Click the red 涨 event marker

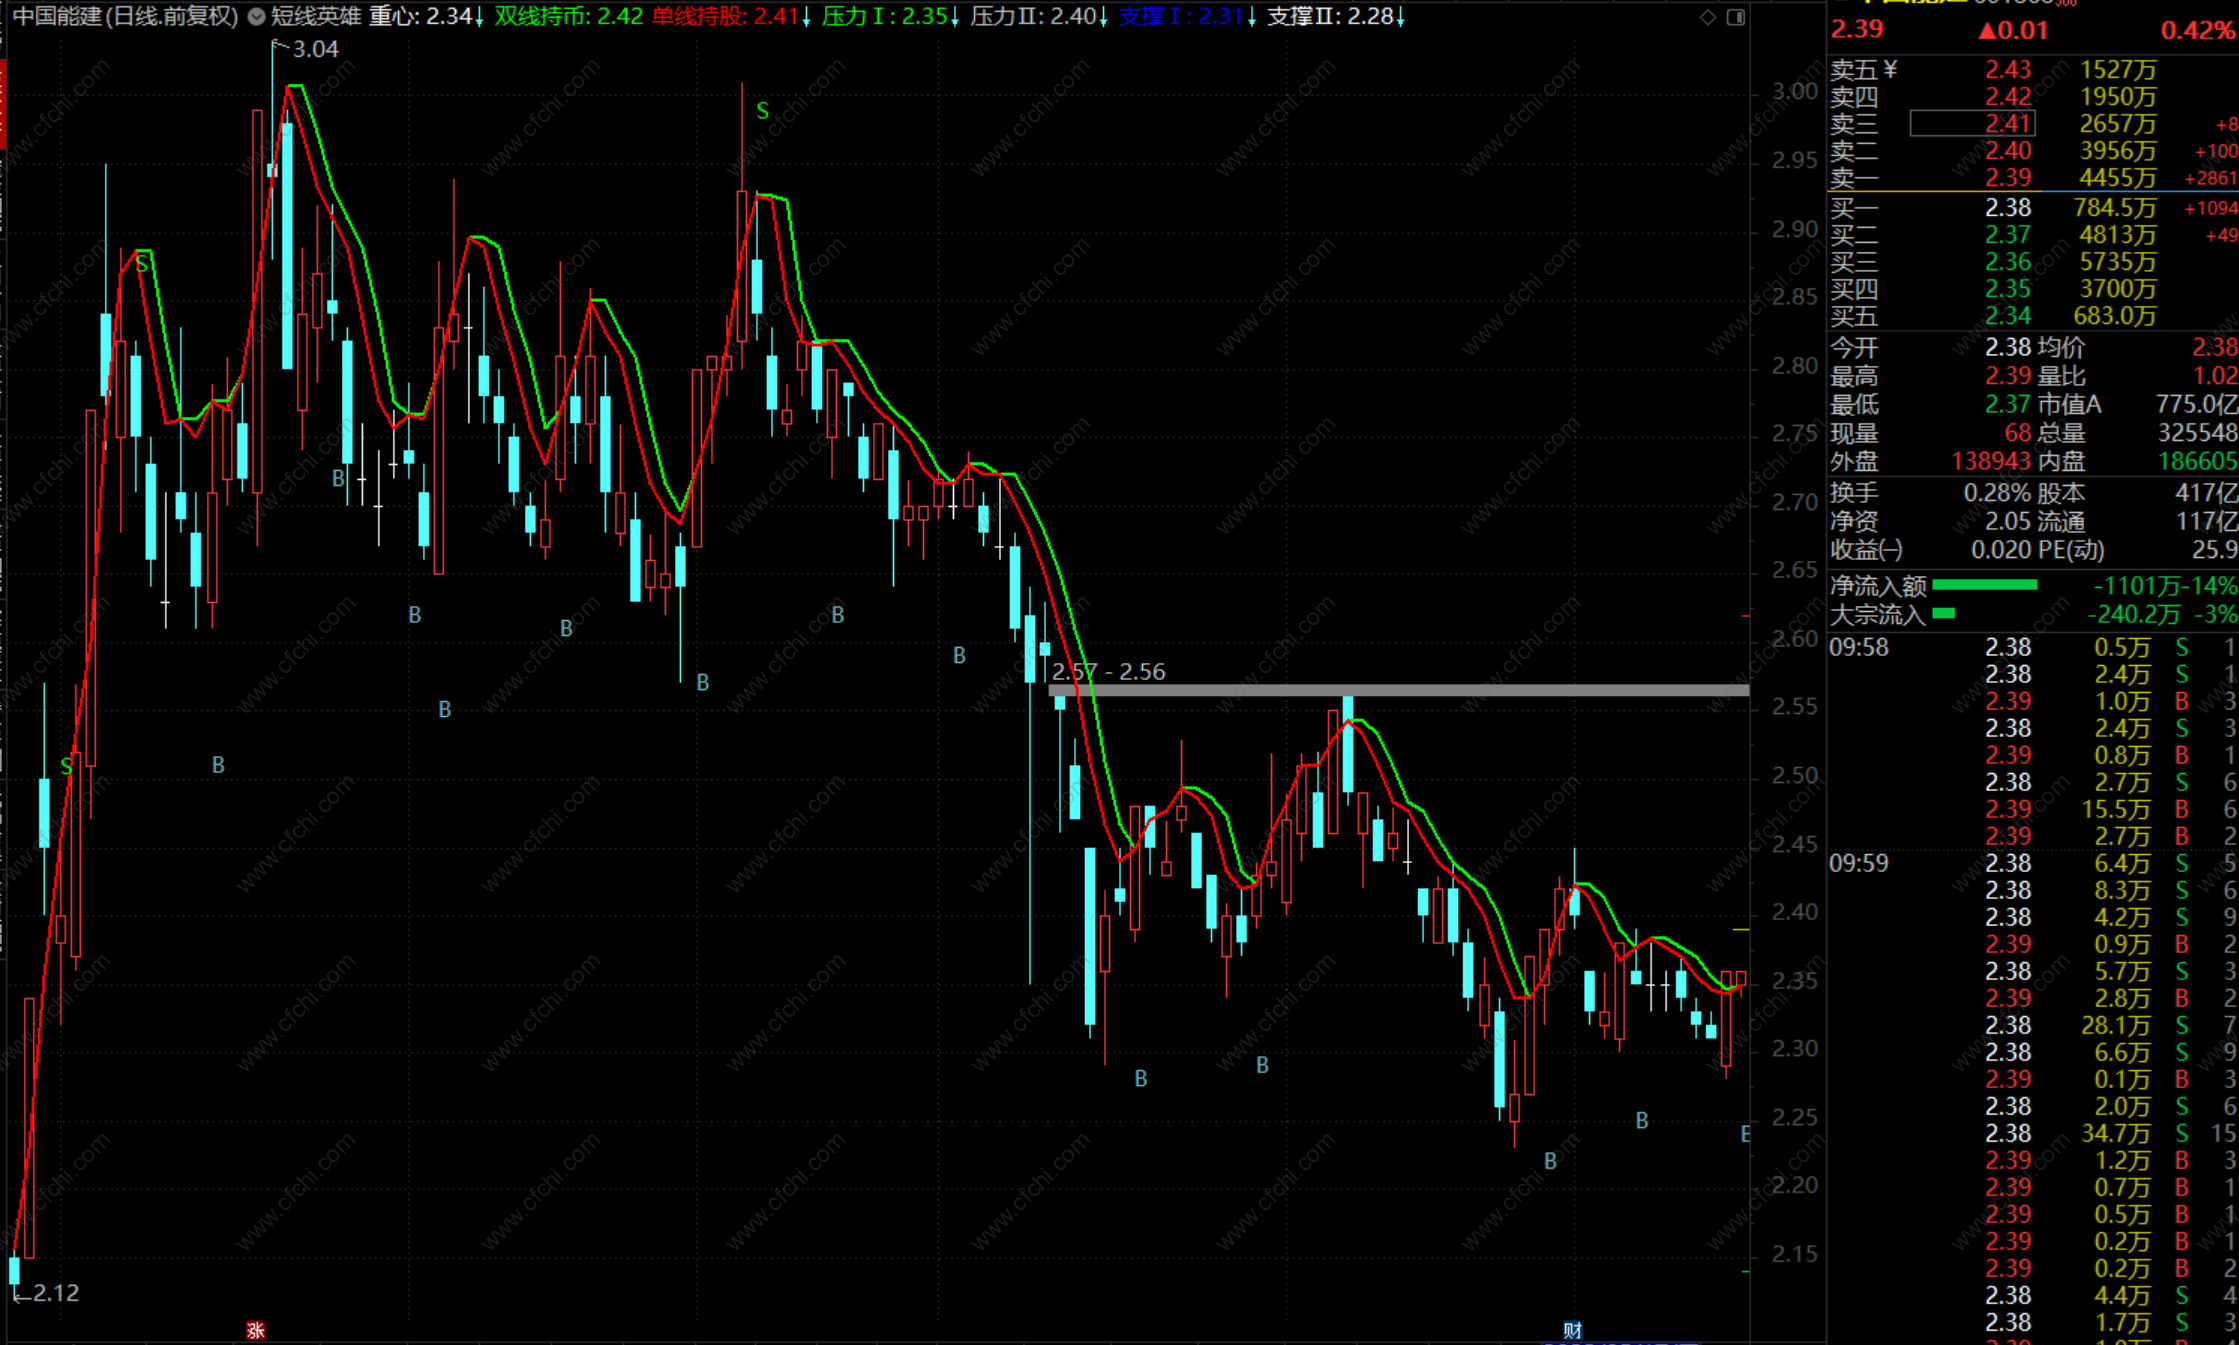[x=256, y=1330]
